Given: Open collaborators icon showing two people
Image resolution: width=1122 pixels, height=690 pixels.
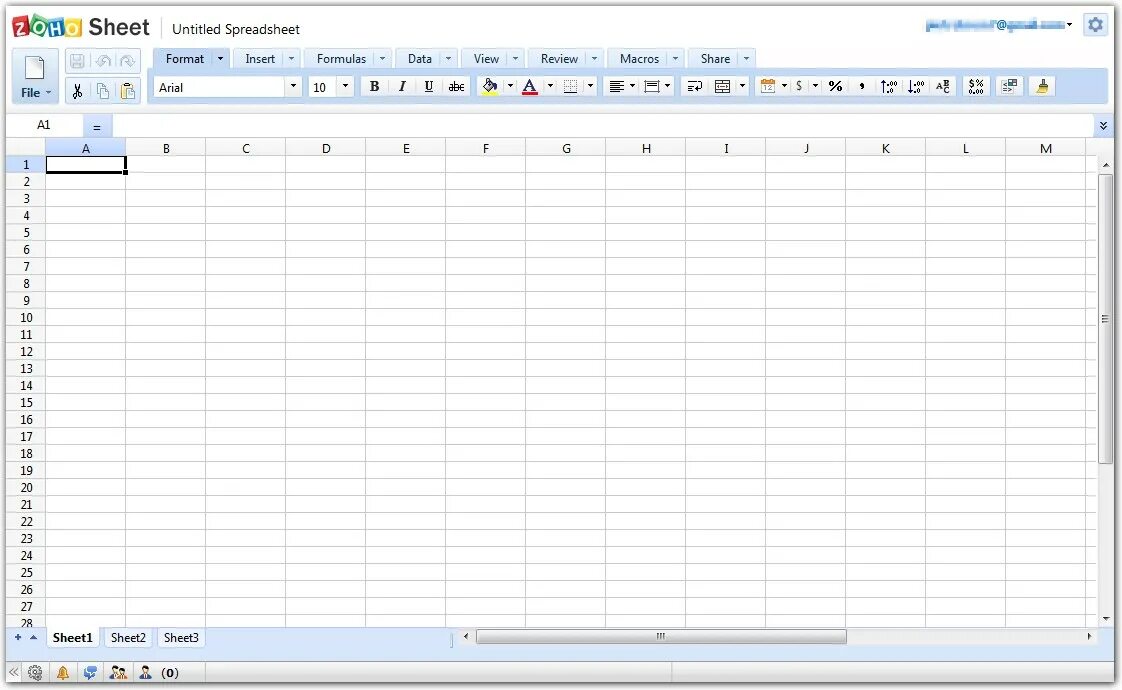Looking at the screenshot, I should click(x=118, y=673).
